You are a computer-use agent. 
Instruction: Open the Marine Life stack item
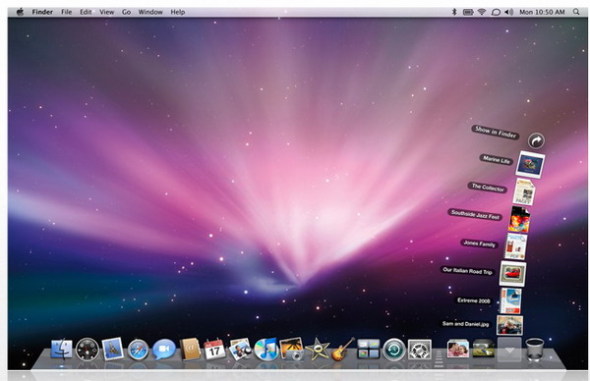click(530, 164)
